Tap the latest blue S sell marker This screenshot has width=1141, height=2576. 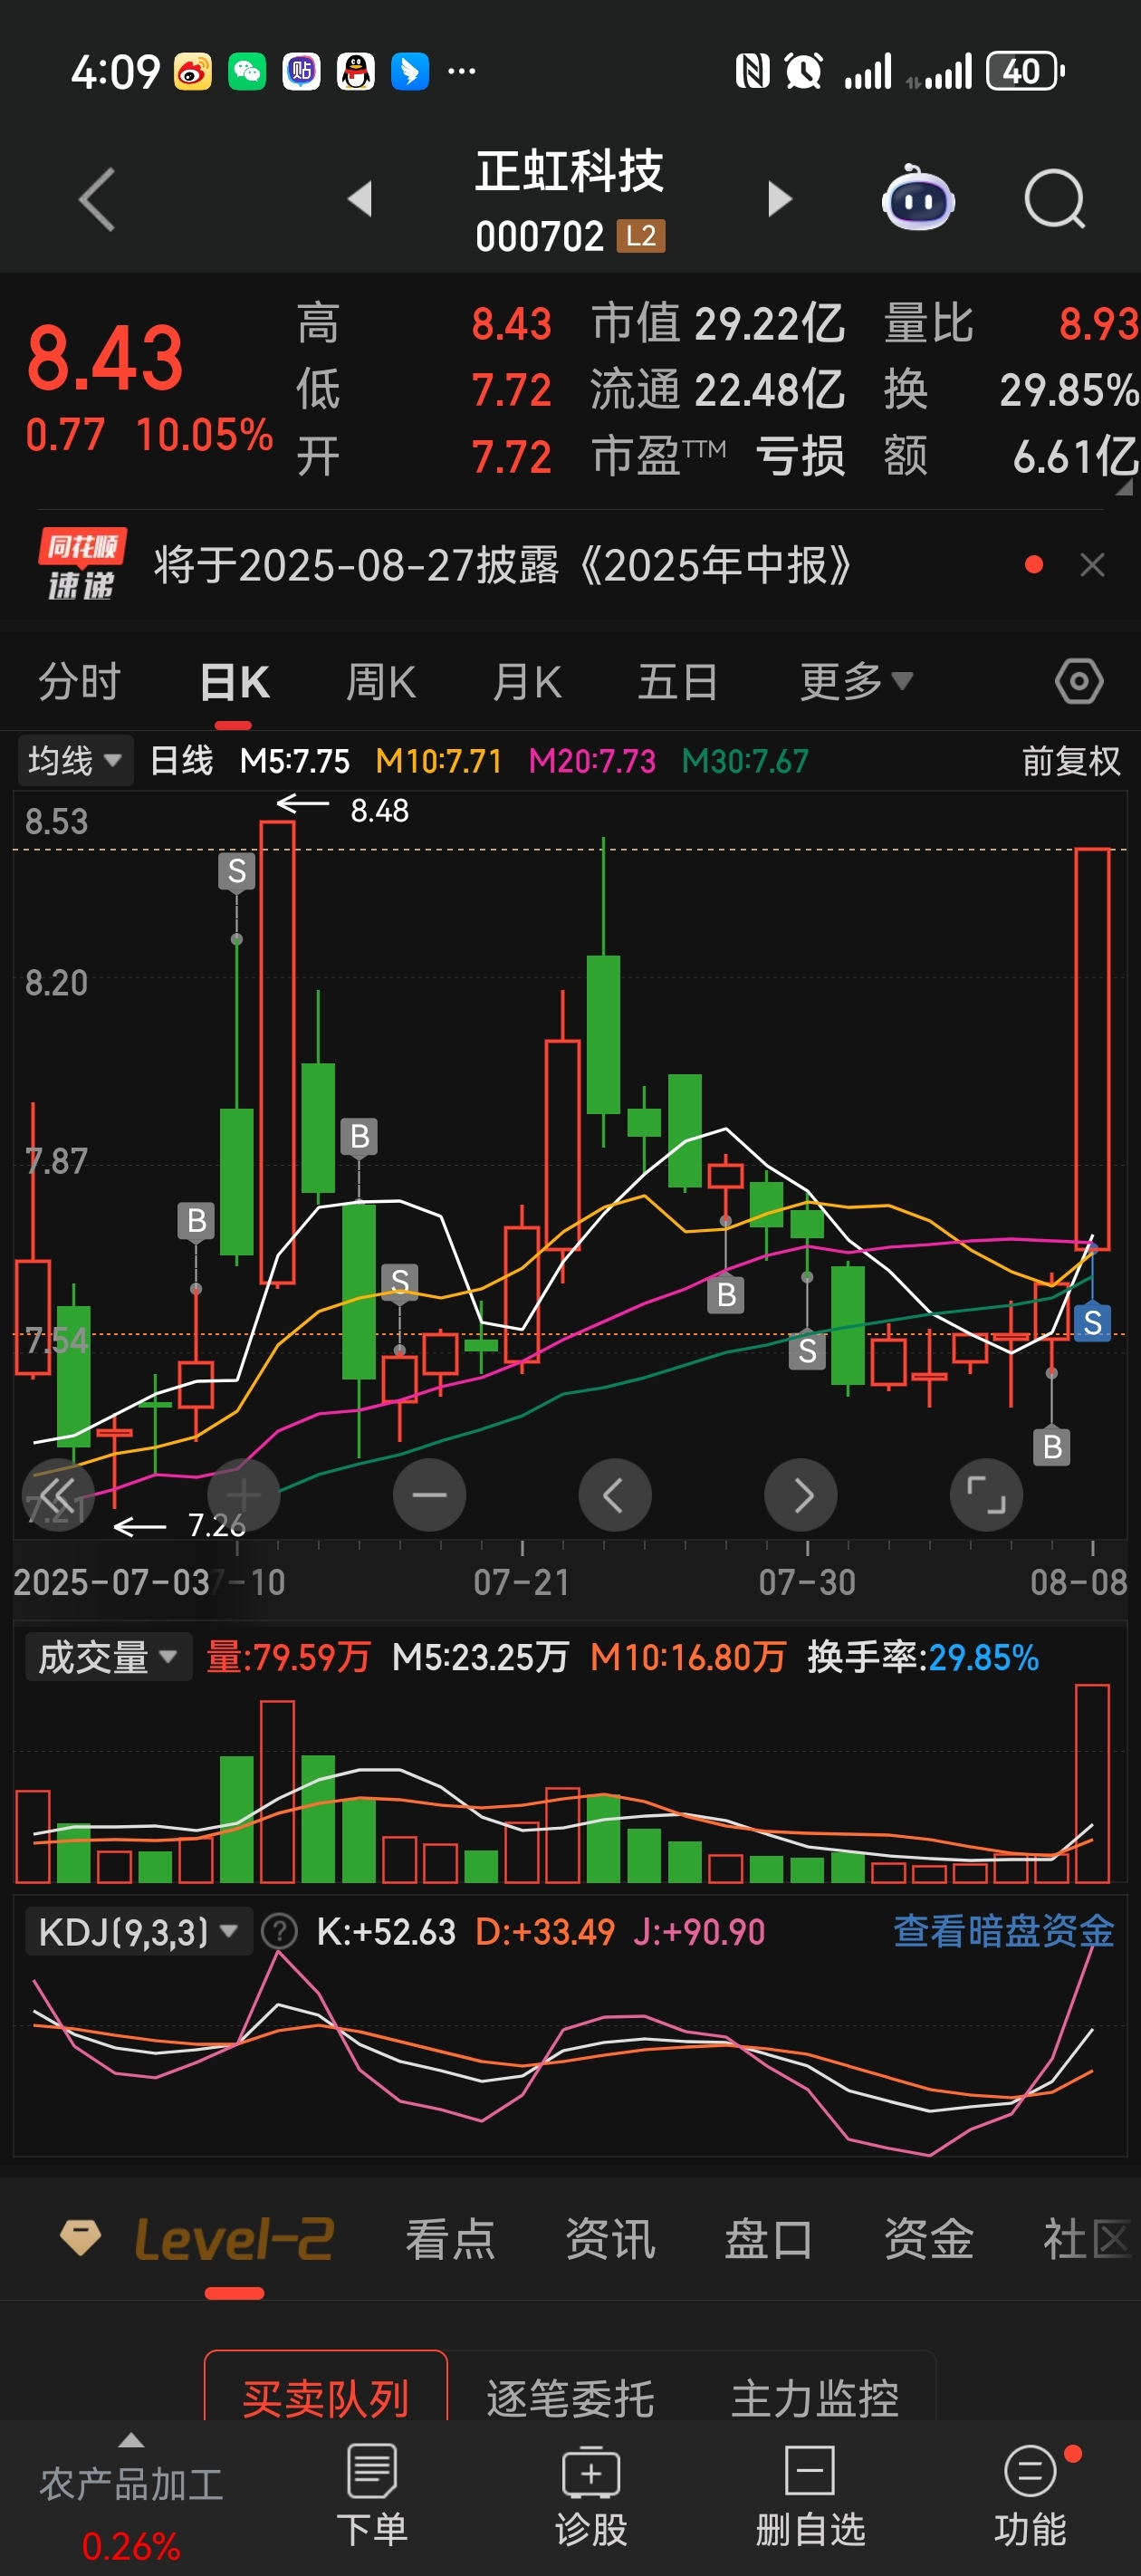pyautogui.click(x=1092, y=1323)
